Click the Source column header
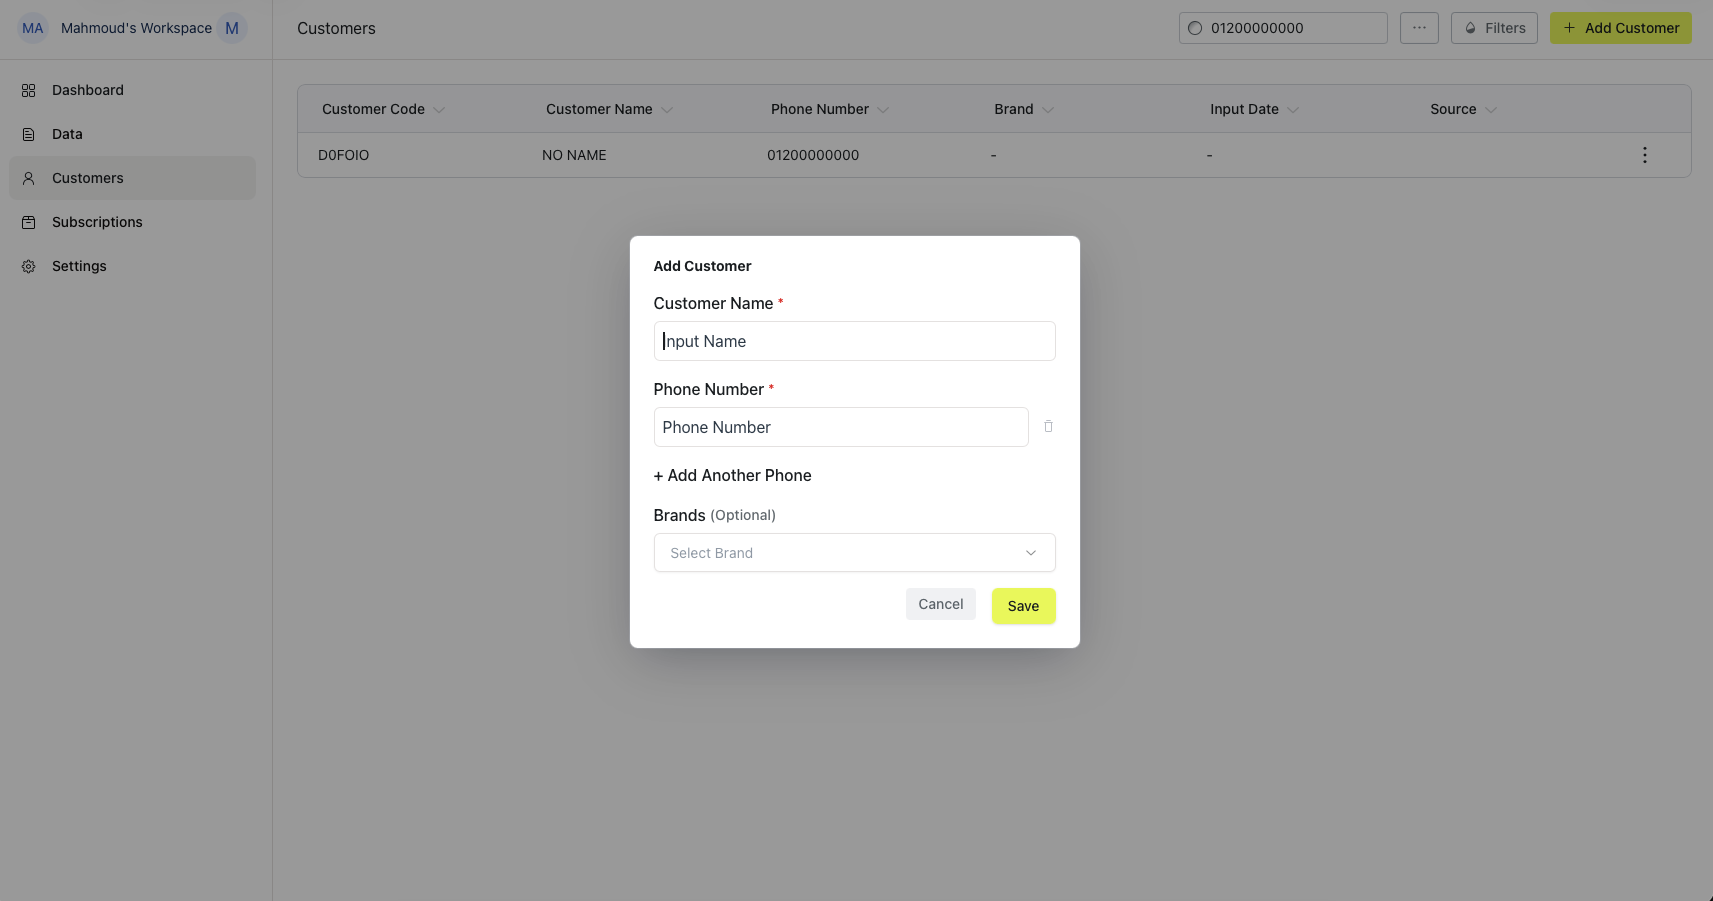 pyautogui.click(x=1453, y=109)
